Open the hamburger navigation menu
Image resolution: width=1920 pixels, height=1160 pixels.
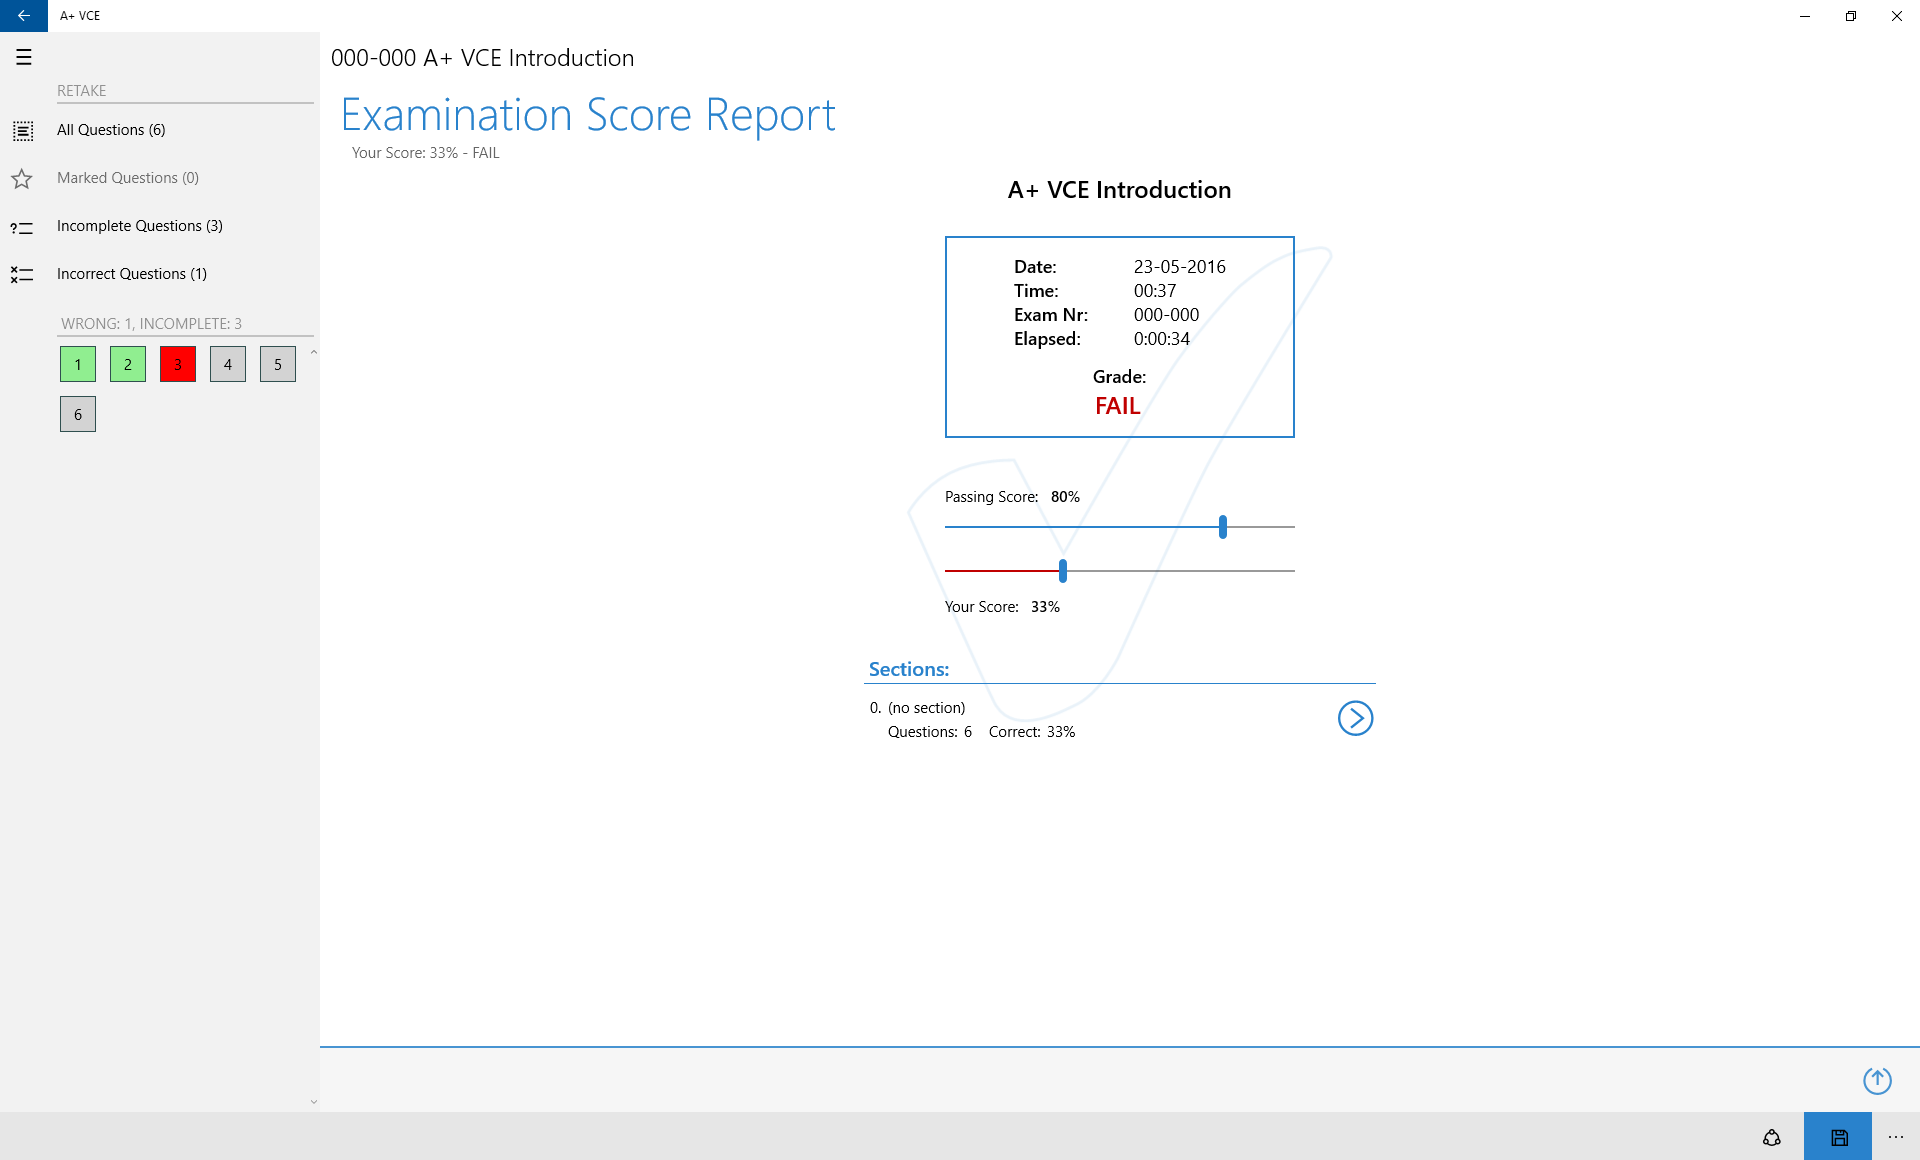pyautogui.click(x=23, y=57)
